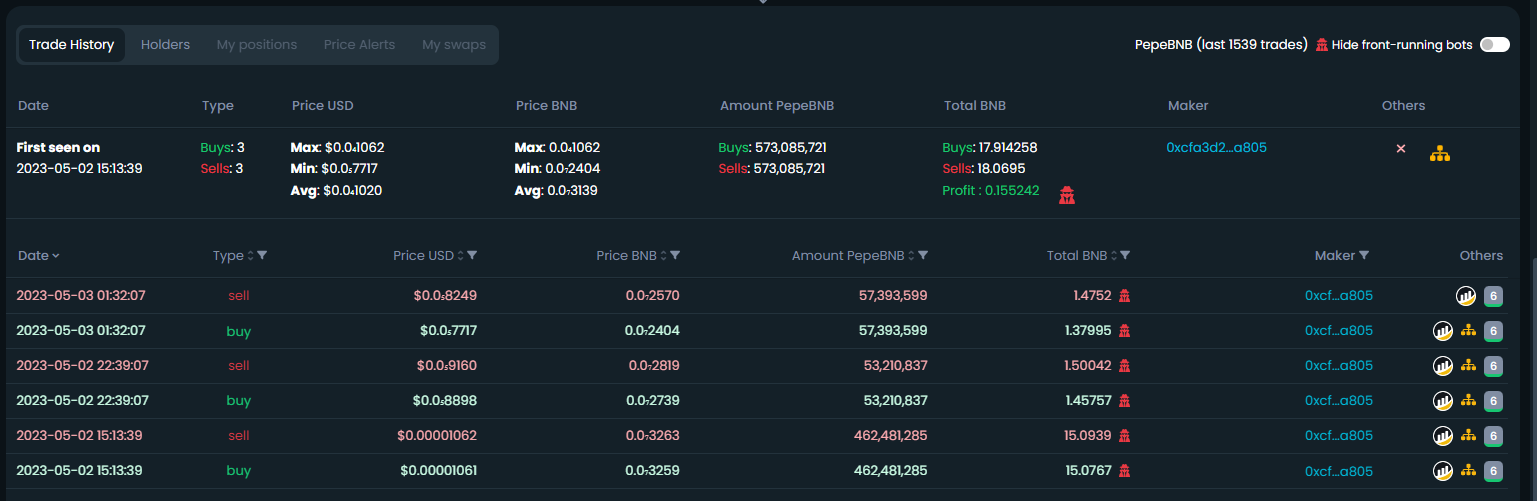
Task: Switch to Price Alerts tab
Action: [x=359, y=45]
